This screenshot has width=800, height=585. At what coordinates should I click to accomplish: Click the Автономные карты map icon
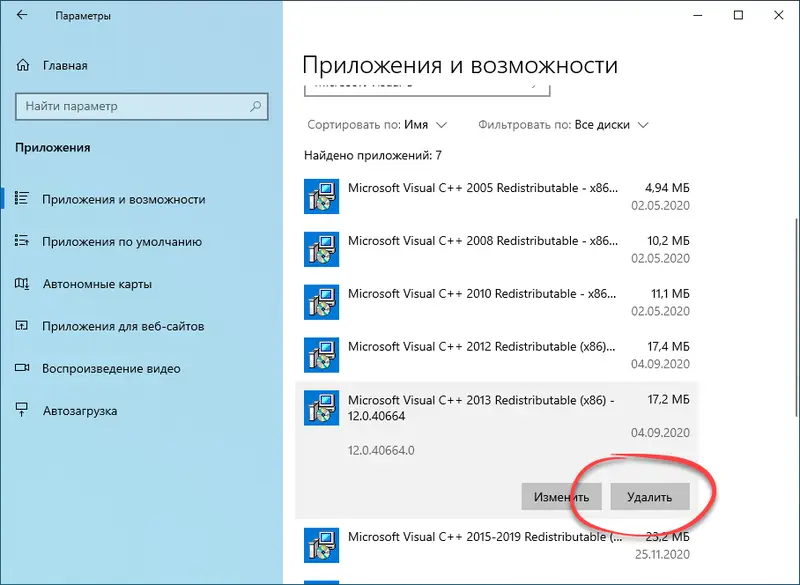click(21, 283)
